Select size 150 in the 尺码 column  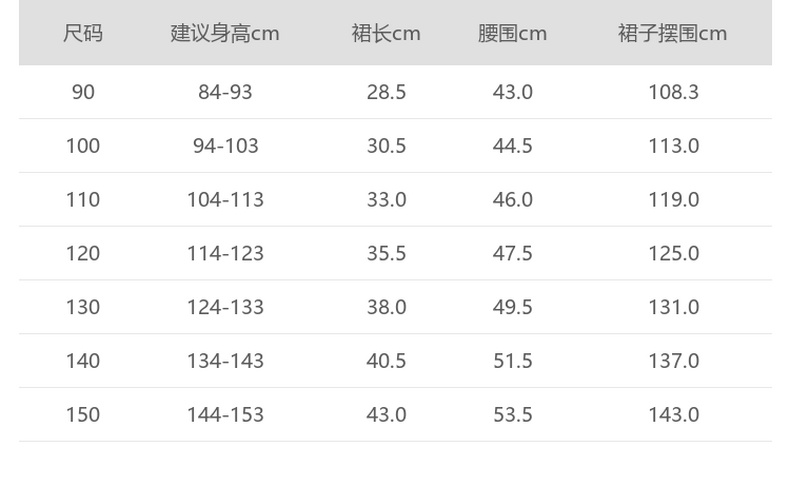(83, 415)
